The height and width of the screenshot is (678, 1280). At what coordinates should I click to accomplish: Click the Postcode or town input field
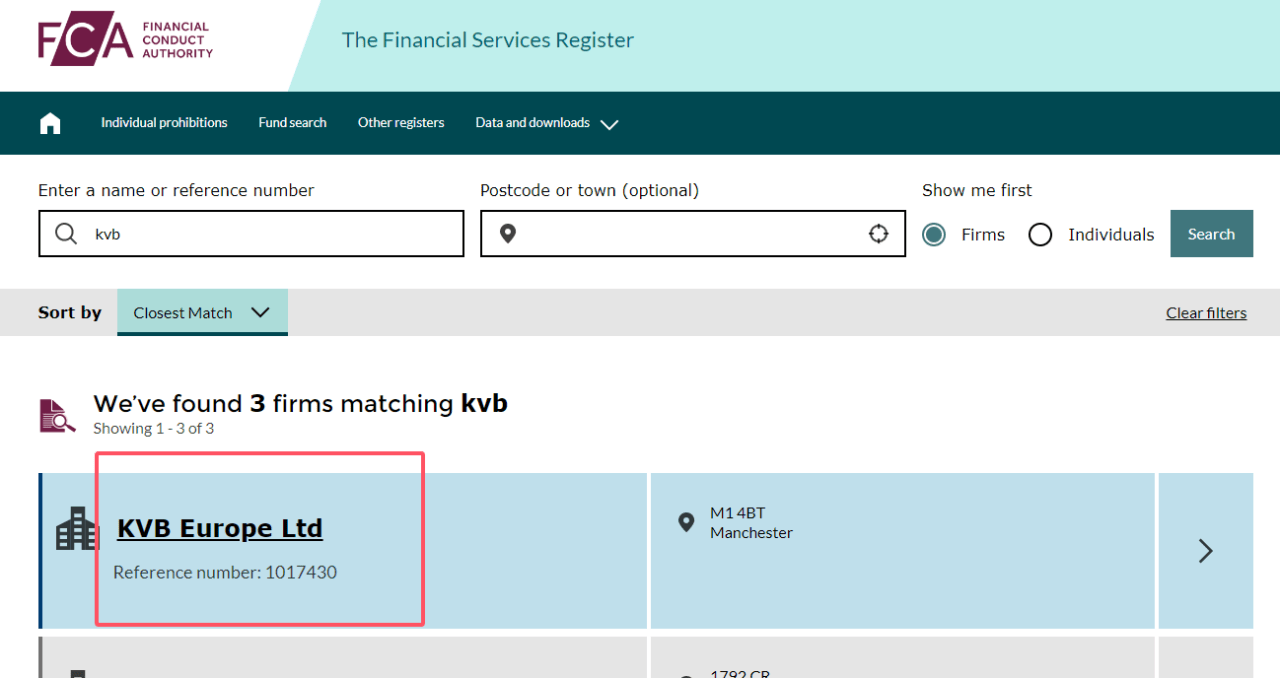(x=693, y=234)
